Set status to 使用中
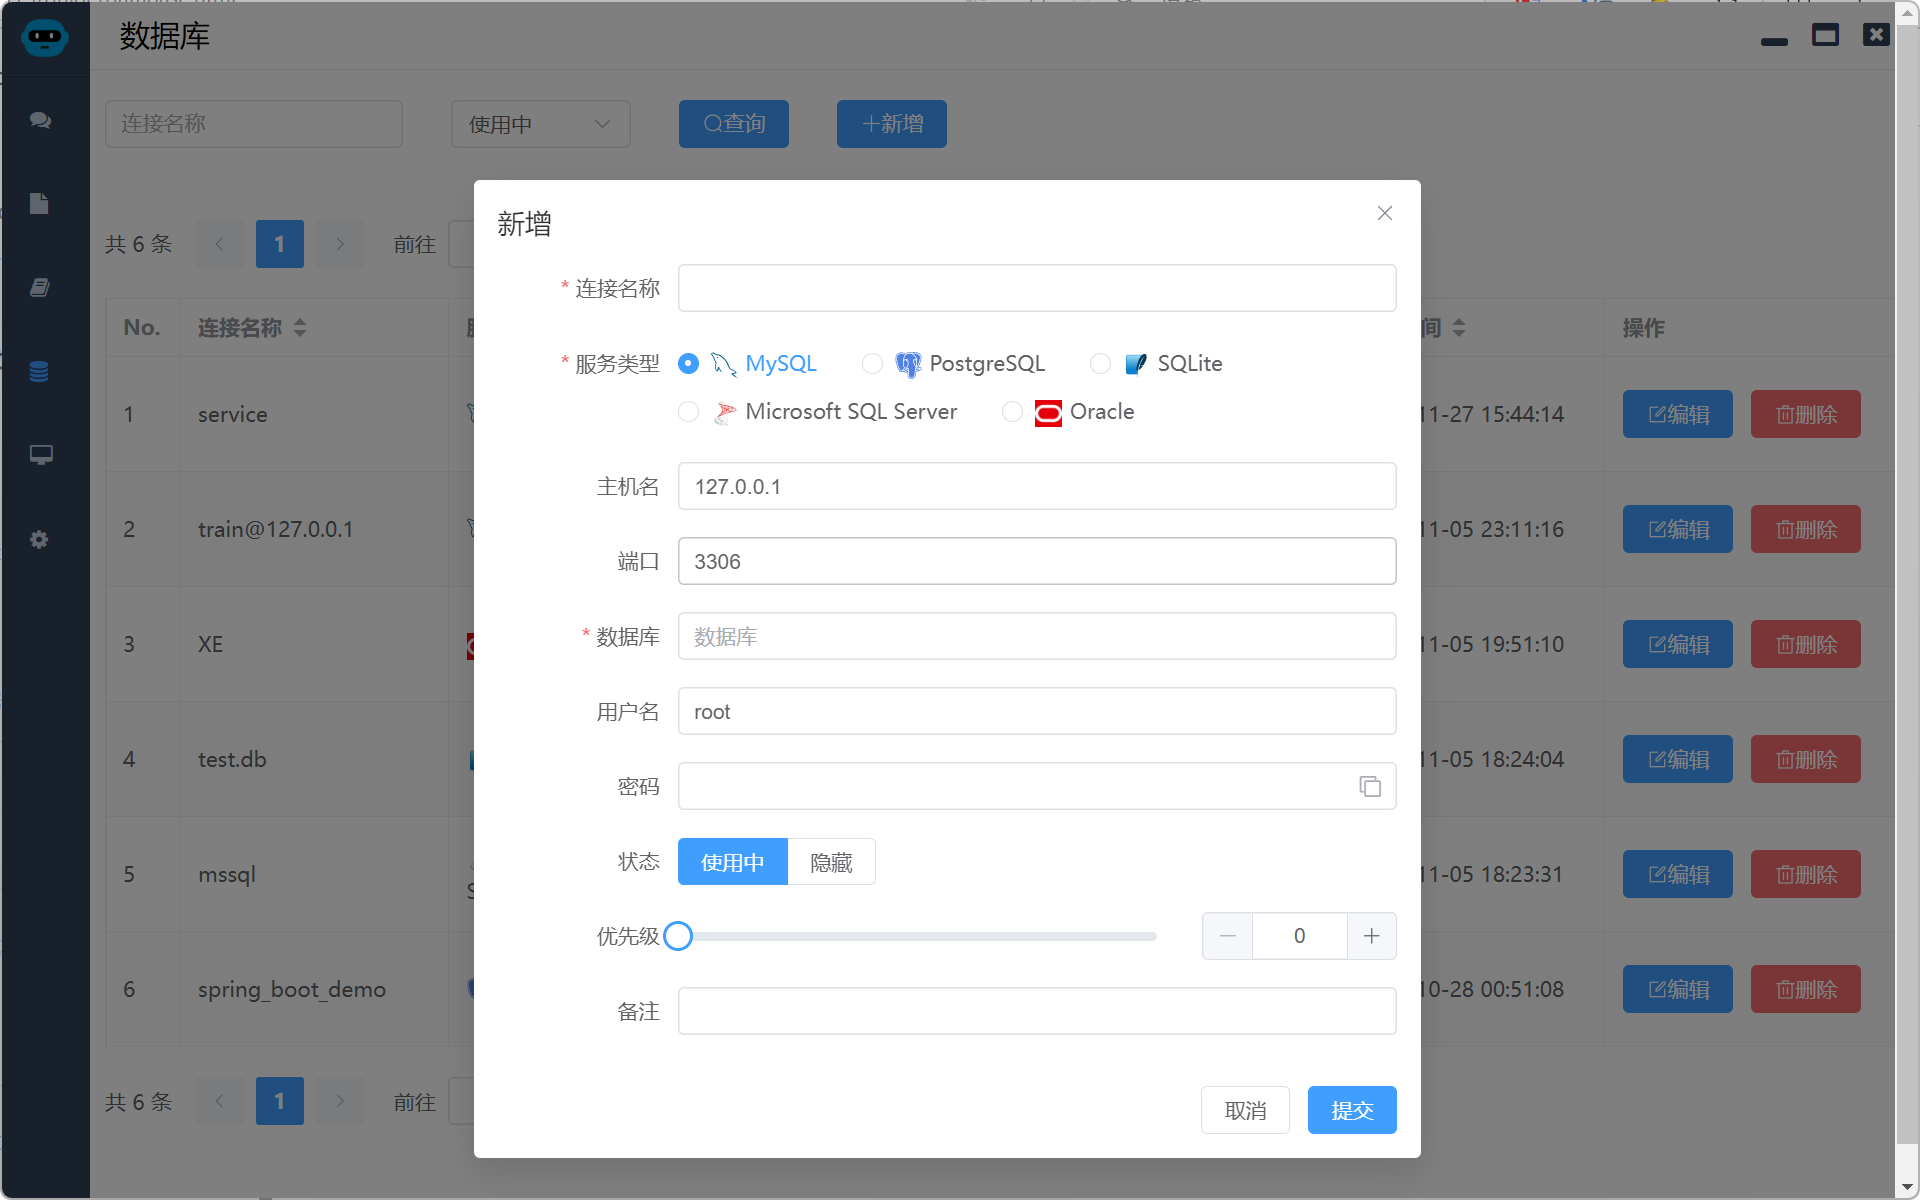Viewport: 1920px width, 1200px height. coord(733,862)
